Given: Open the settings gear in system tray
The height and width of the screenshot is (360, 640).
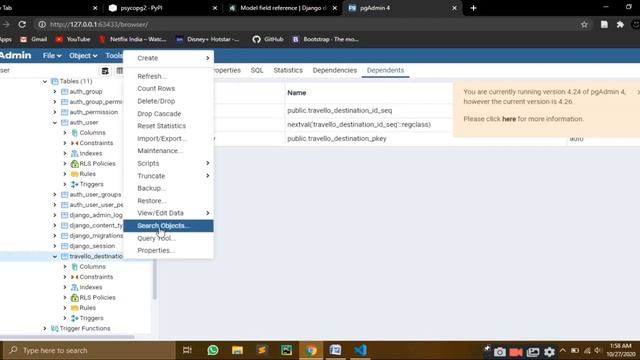Looking at the screenshot, I should tap(549, 352).
